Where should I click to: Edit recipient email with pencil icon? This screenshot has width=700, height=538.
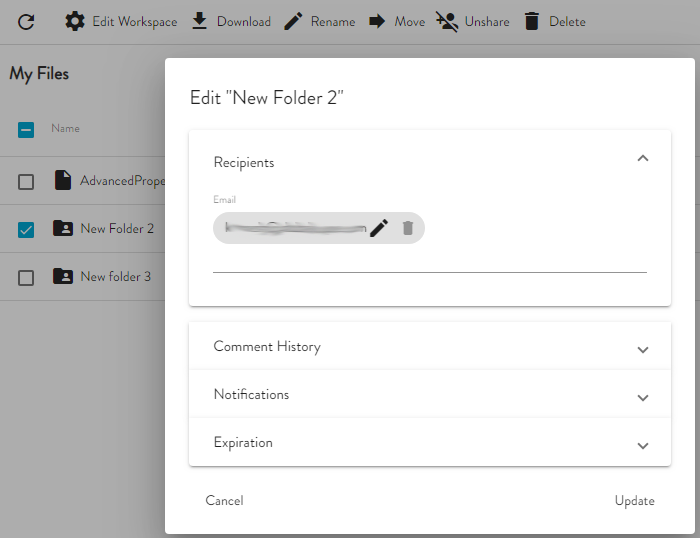[379, 228]
